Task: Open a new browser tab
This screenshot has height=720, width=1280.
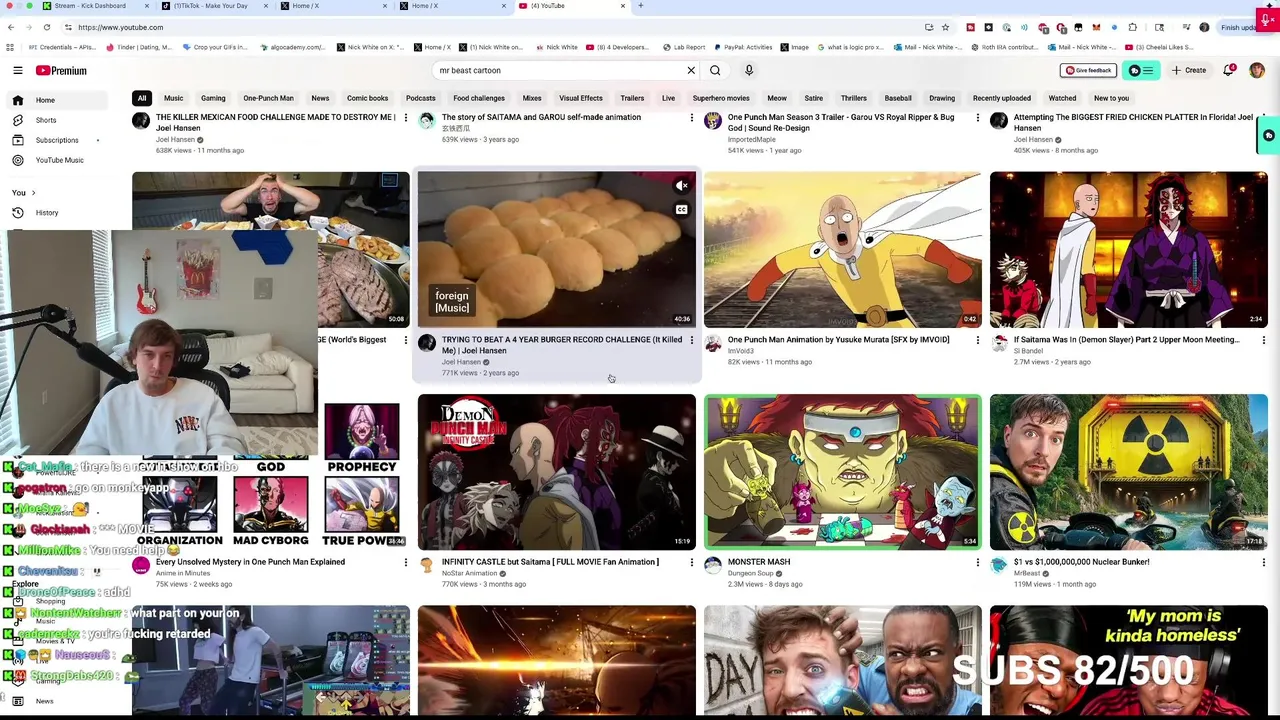Action: (640, 6)
